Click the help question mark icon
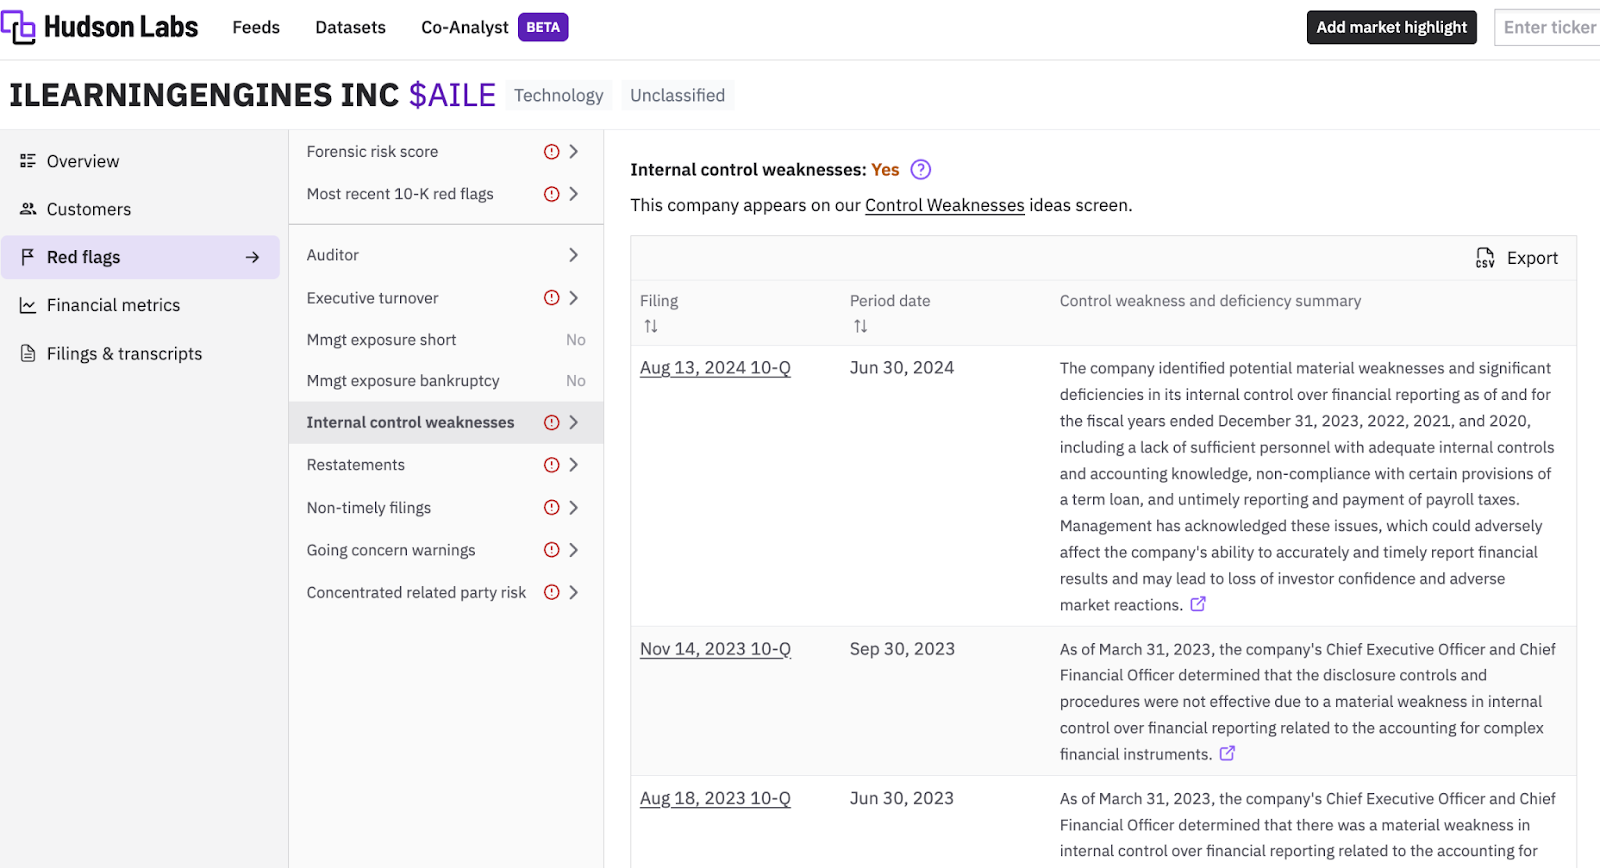 pyautogui.click(x=920, y=170)
